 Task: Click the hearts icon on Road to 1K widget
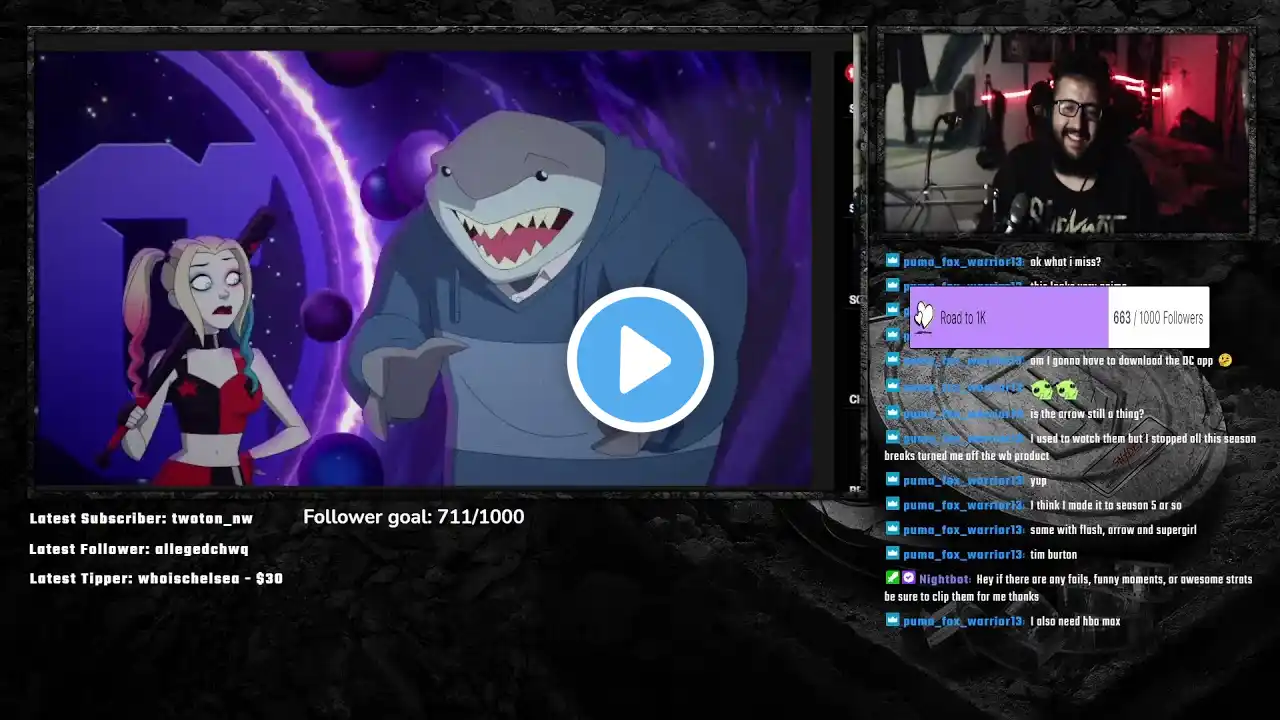(924, 317)
